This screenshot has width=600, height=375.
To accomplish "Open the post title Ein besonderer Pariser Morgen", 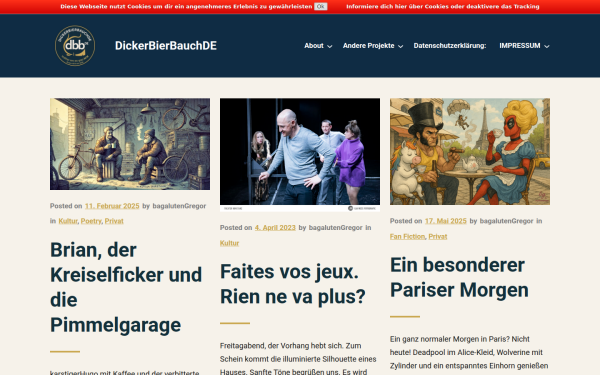I will 459,277.
